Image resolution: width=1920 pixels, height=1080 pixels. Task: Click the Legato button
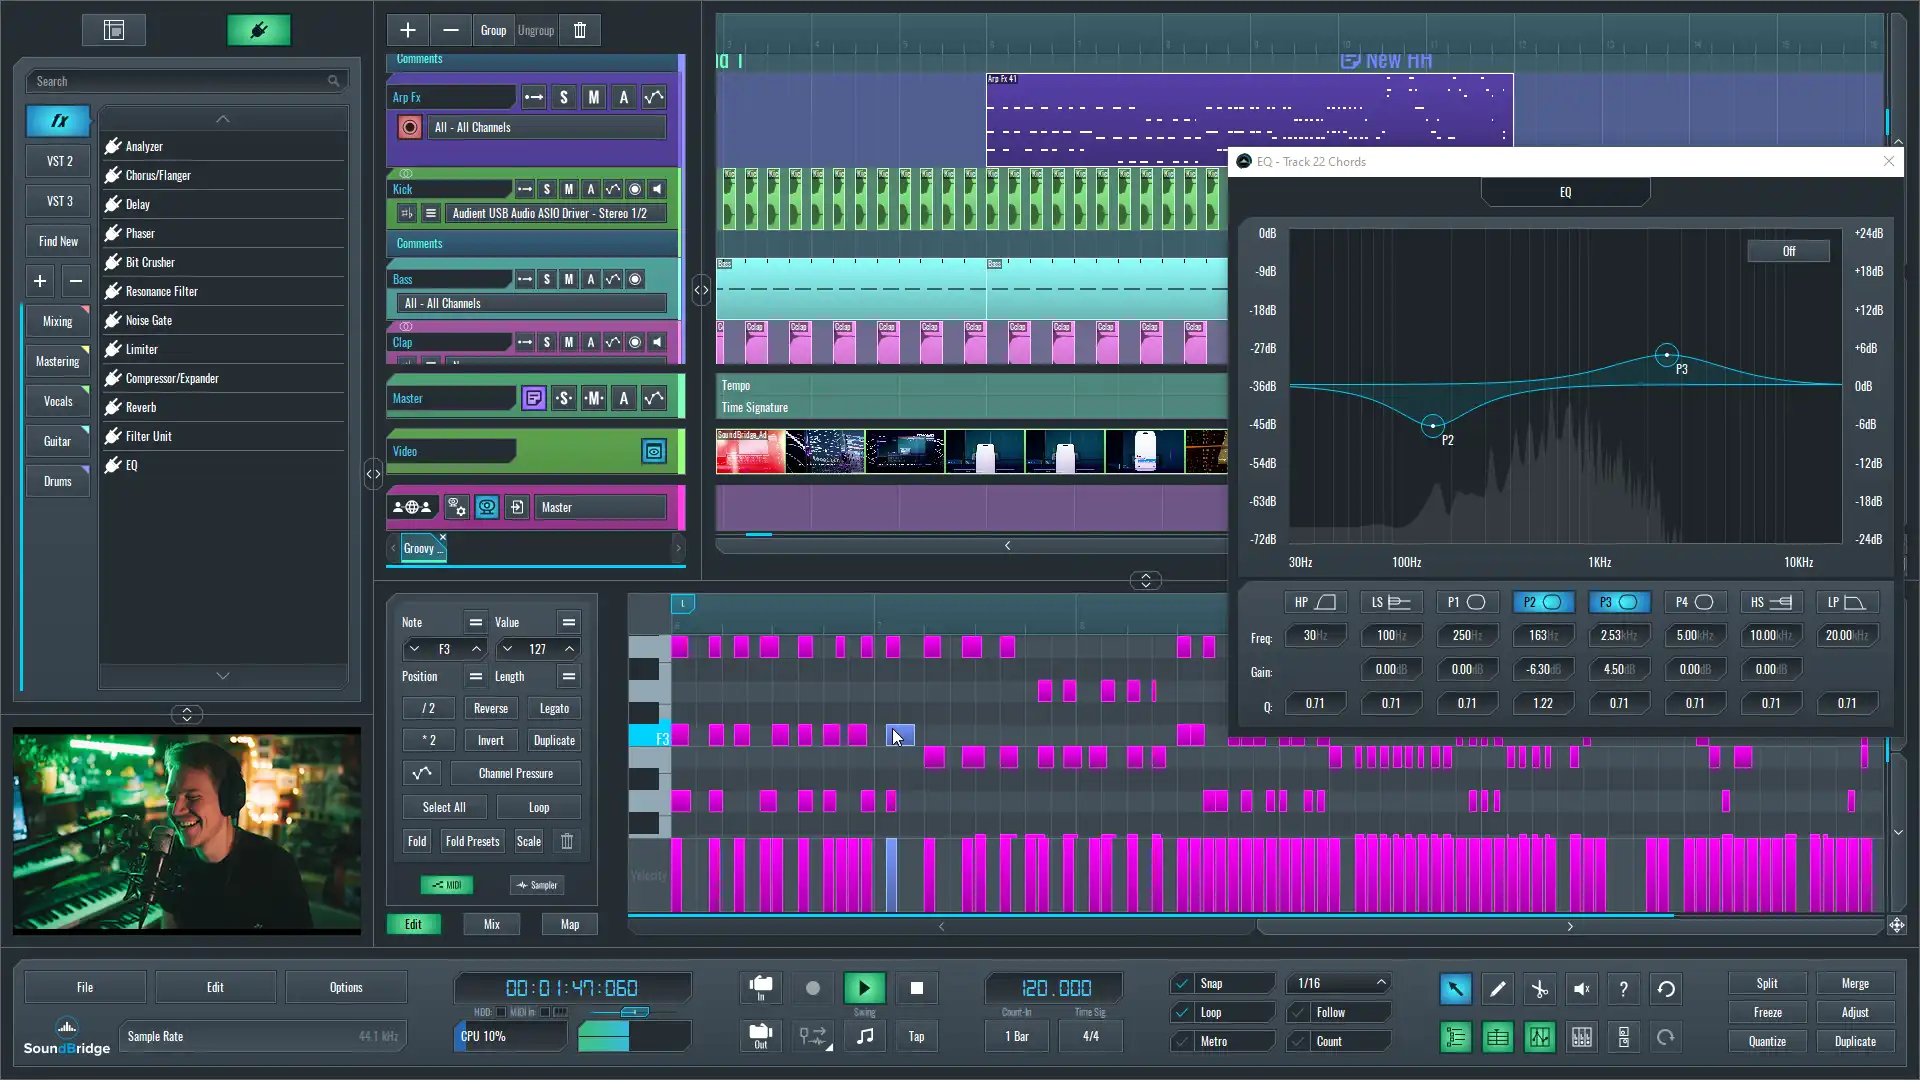pos(554,708)
